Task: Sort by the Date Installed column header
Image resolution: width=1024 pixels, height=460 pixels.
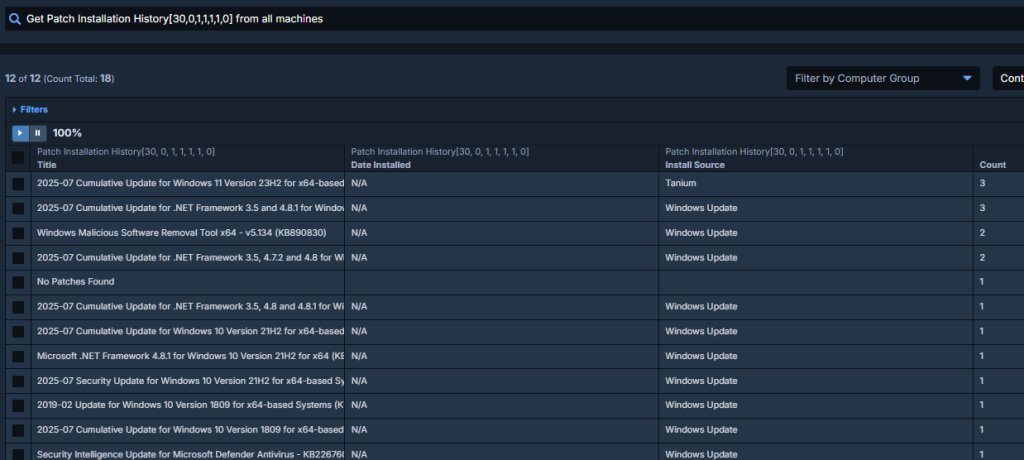Action: pos(380,165)
